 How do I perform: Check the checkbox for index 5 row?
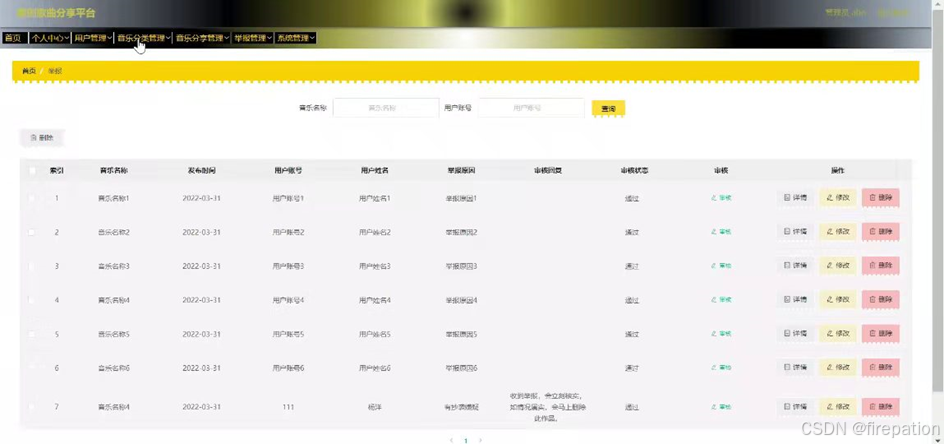[x=32, y=334]
